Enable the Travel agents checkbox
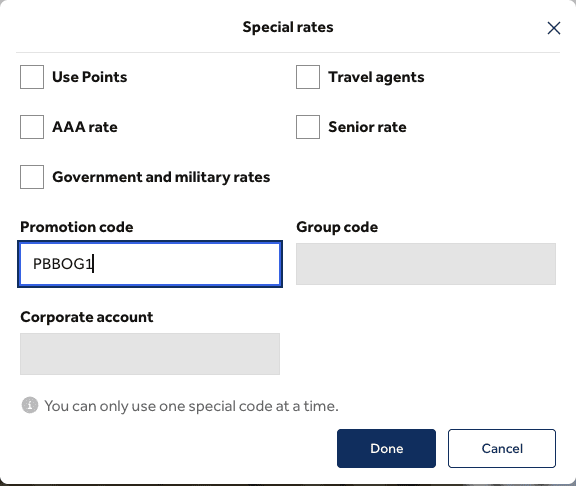The height and width of the screenshot is (486, 576). coord(308,77)
